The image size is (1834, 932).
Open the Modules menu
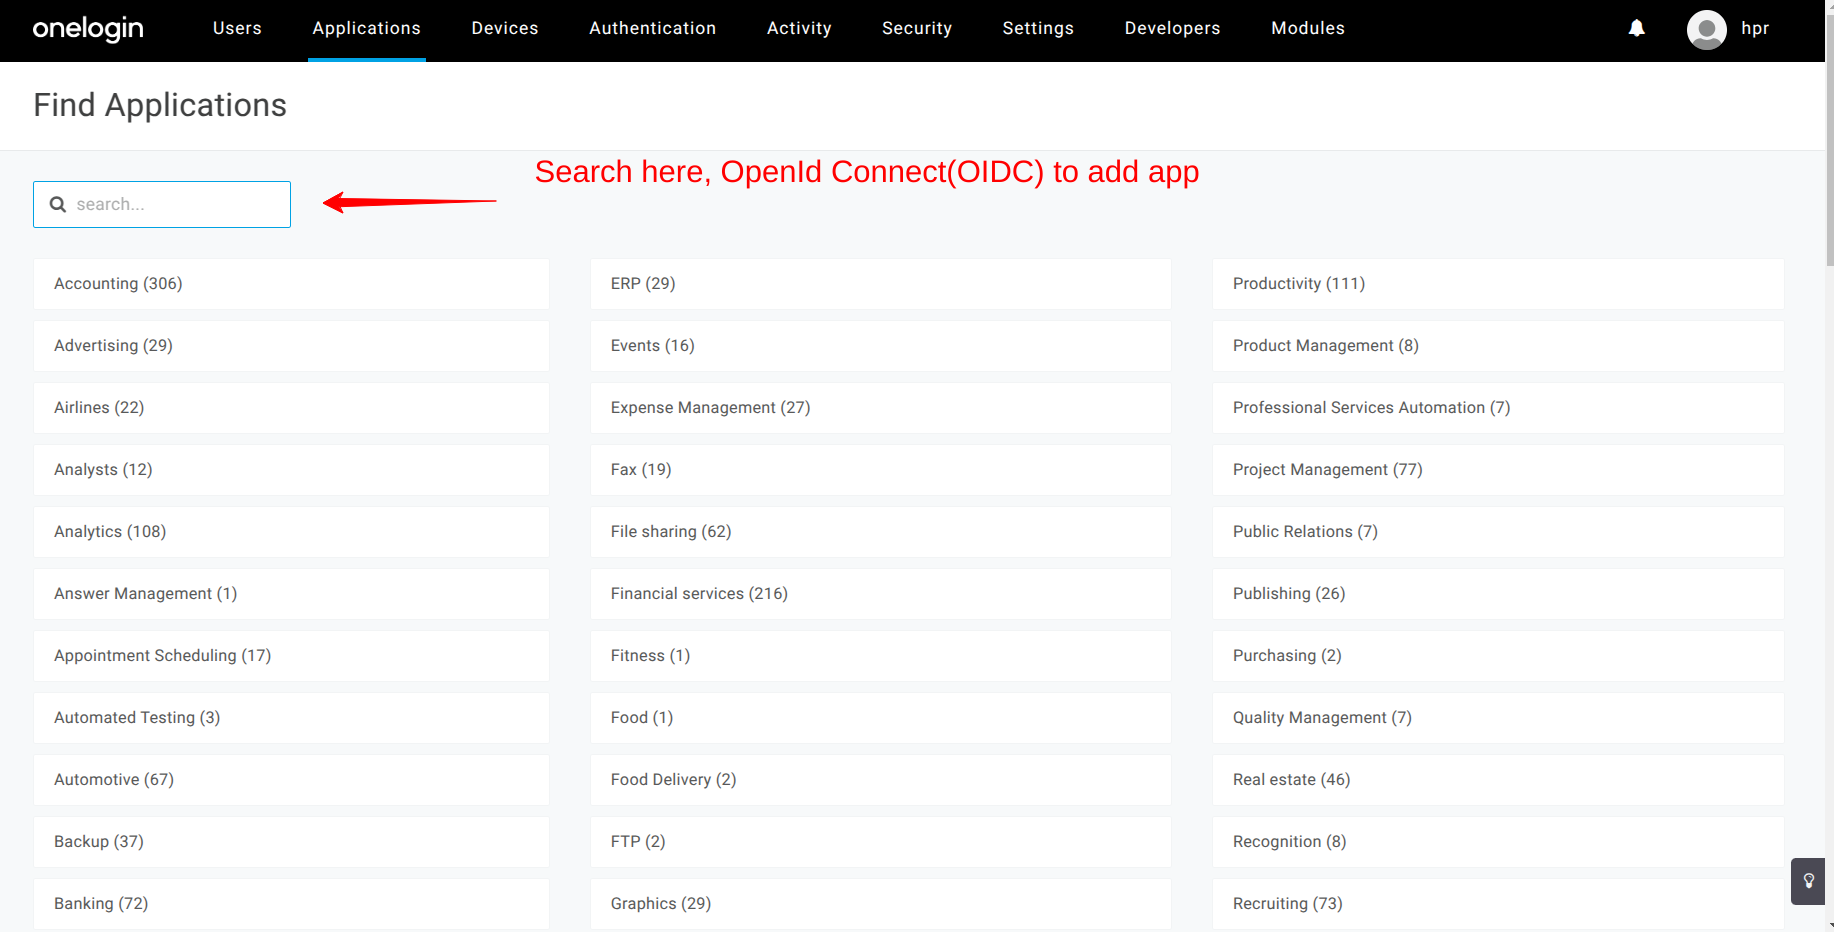click(x=1308, y=28)
